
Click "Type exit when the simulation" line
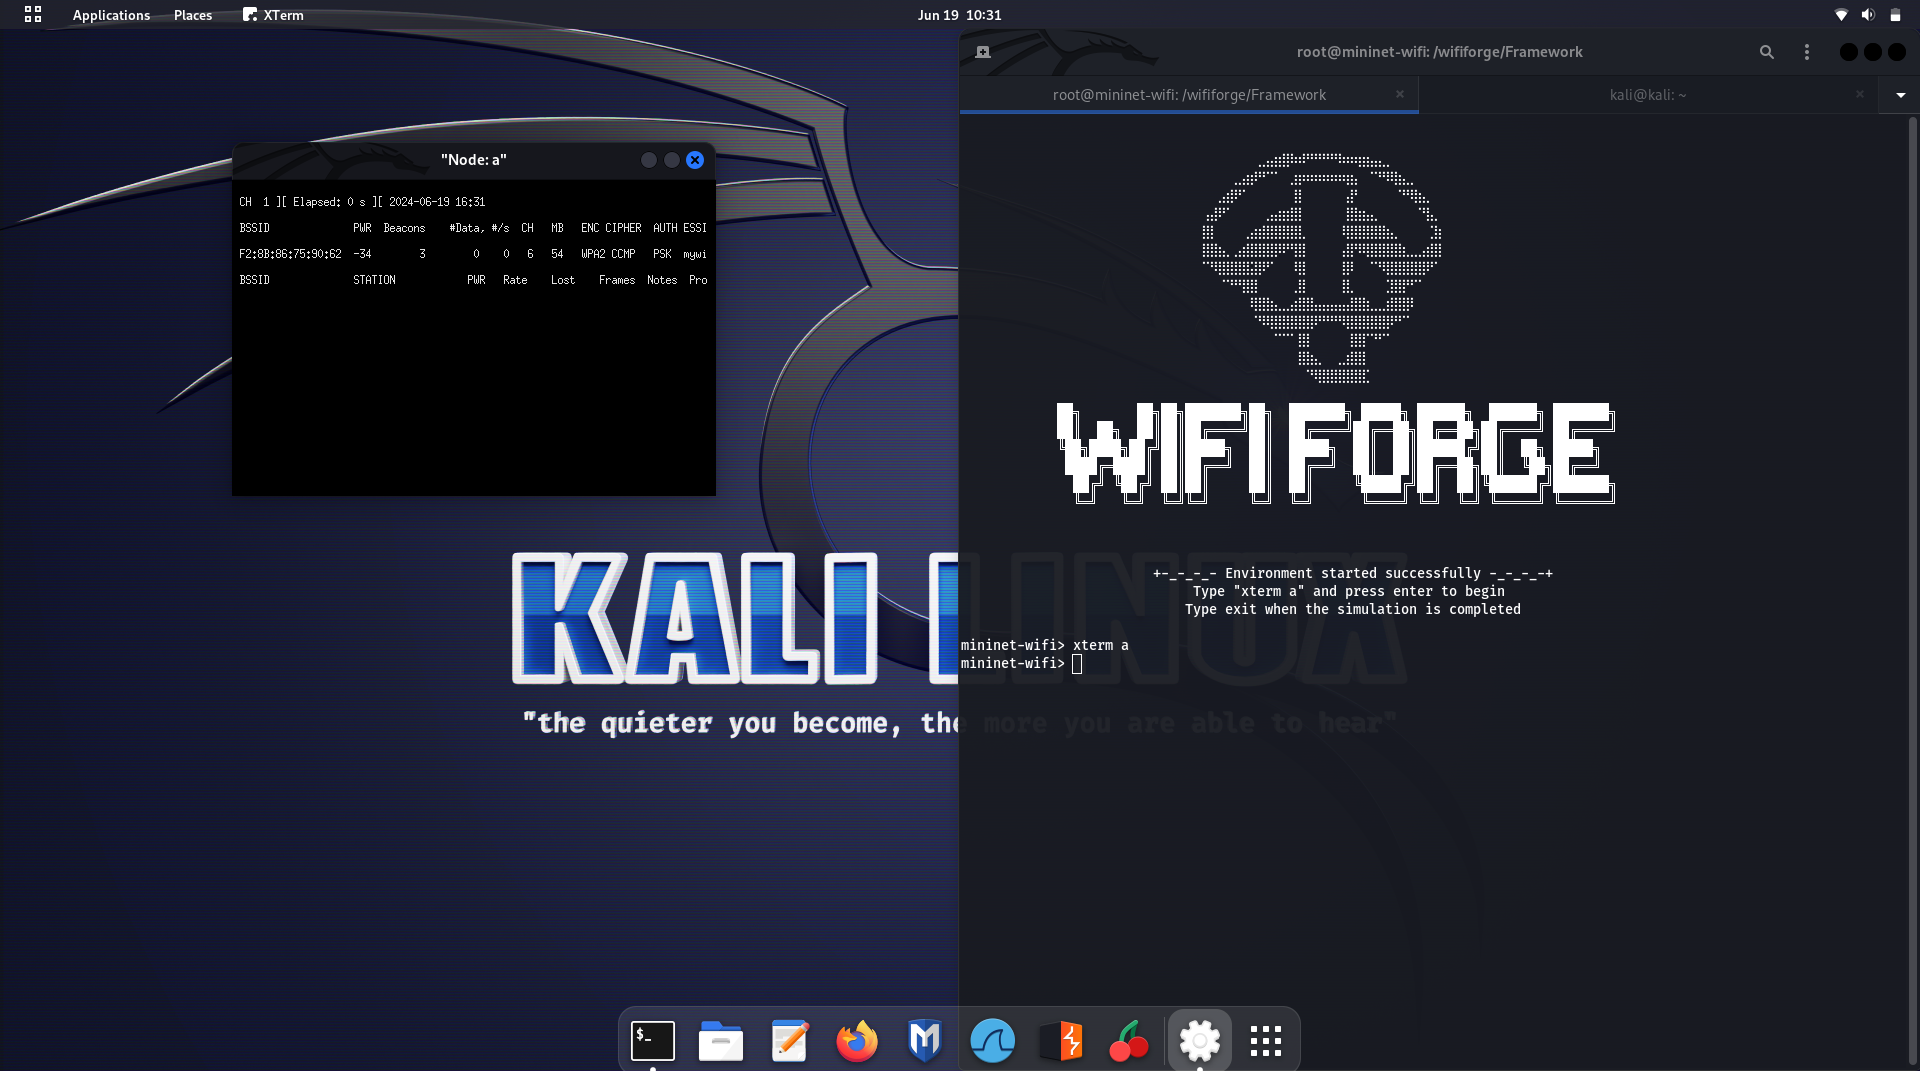[x=1352, y=609]
